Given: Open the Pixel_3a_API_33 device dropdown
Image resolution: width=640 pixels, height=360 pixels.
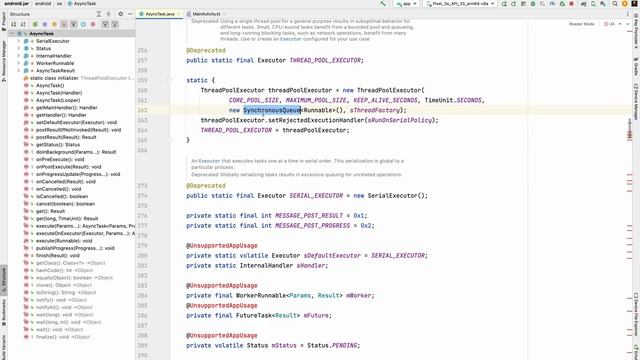Looking at the screenshot, I should coord(460,4).
